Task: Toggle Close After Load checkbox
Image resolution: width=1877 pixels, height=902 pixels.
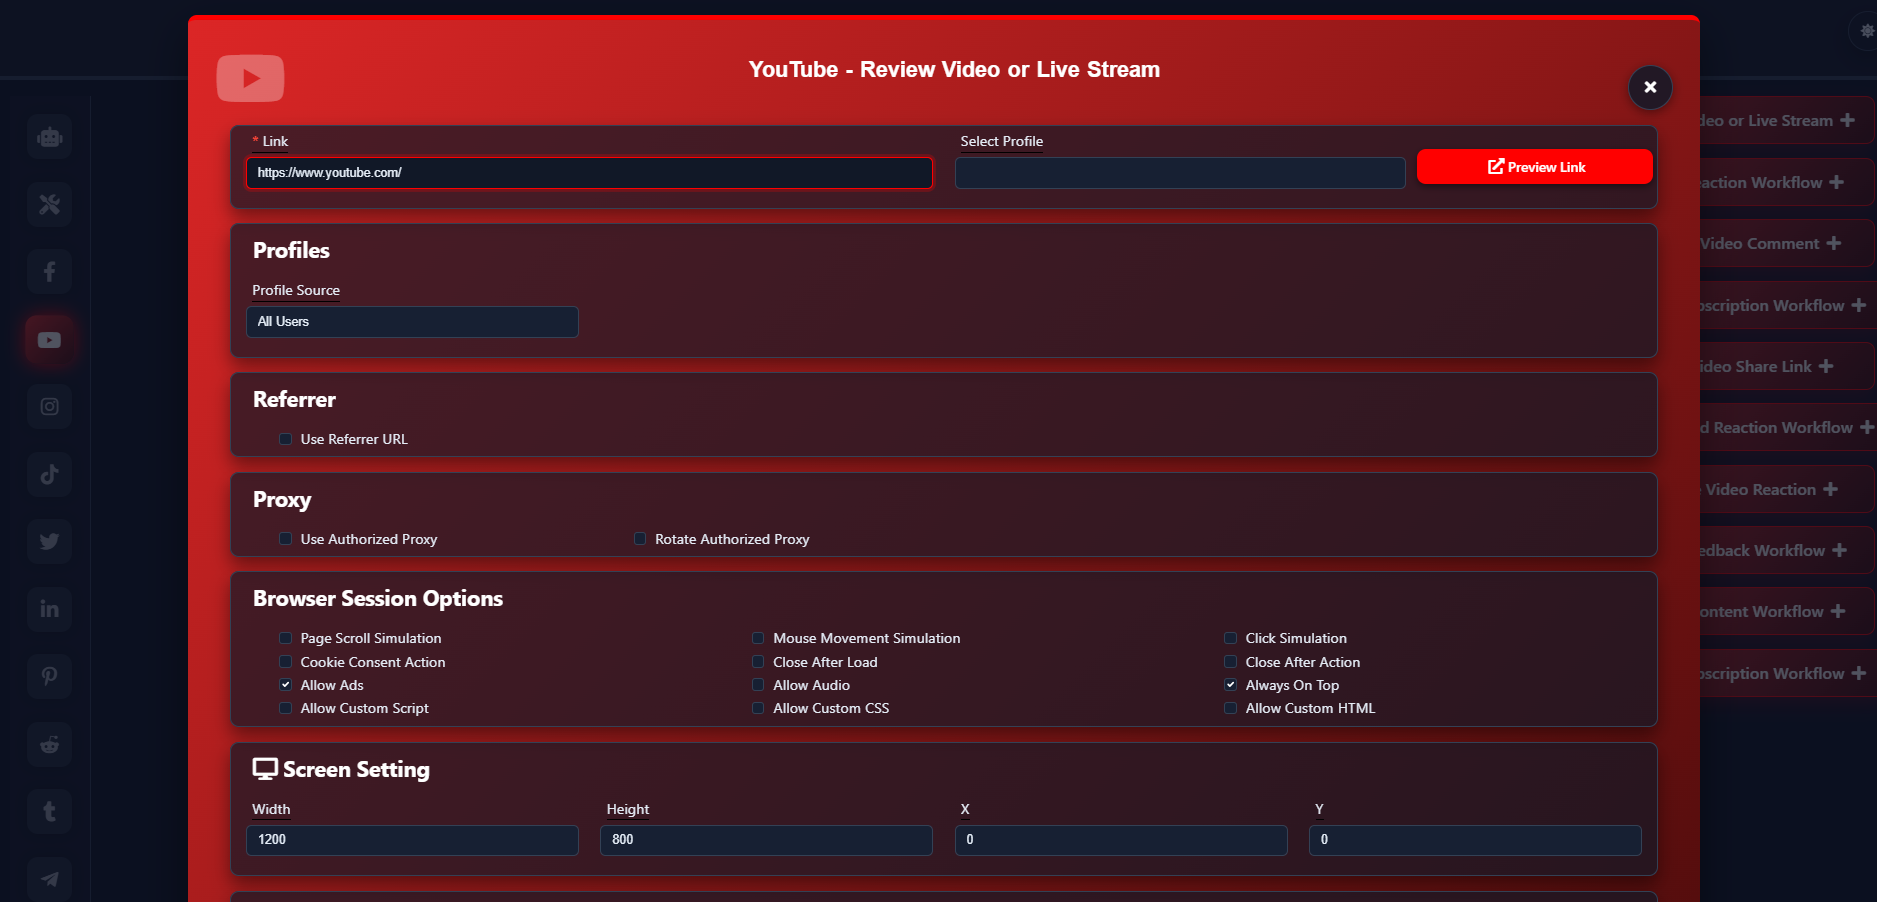Action: (x=758, y=662)
